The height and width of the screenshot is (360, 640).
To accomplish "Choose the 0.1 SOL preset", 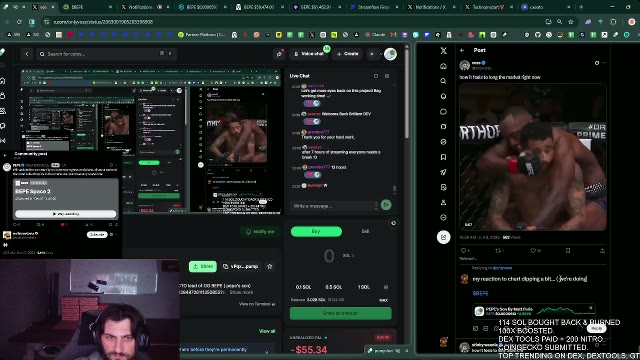I will click(303, 287).
